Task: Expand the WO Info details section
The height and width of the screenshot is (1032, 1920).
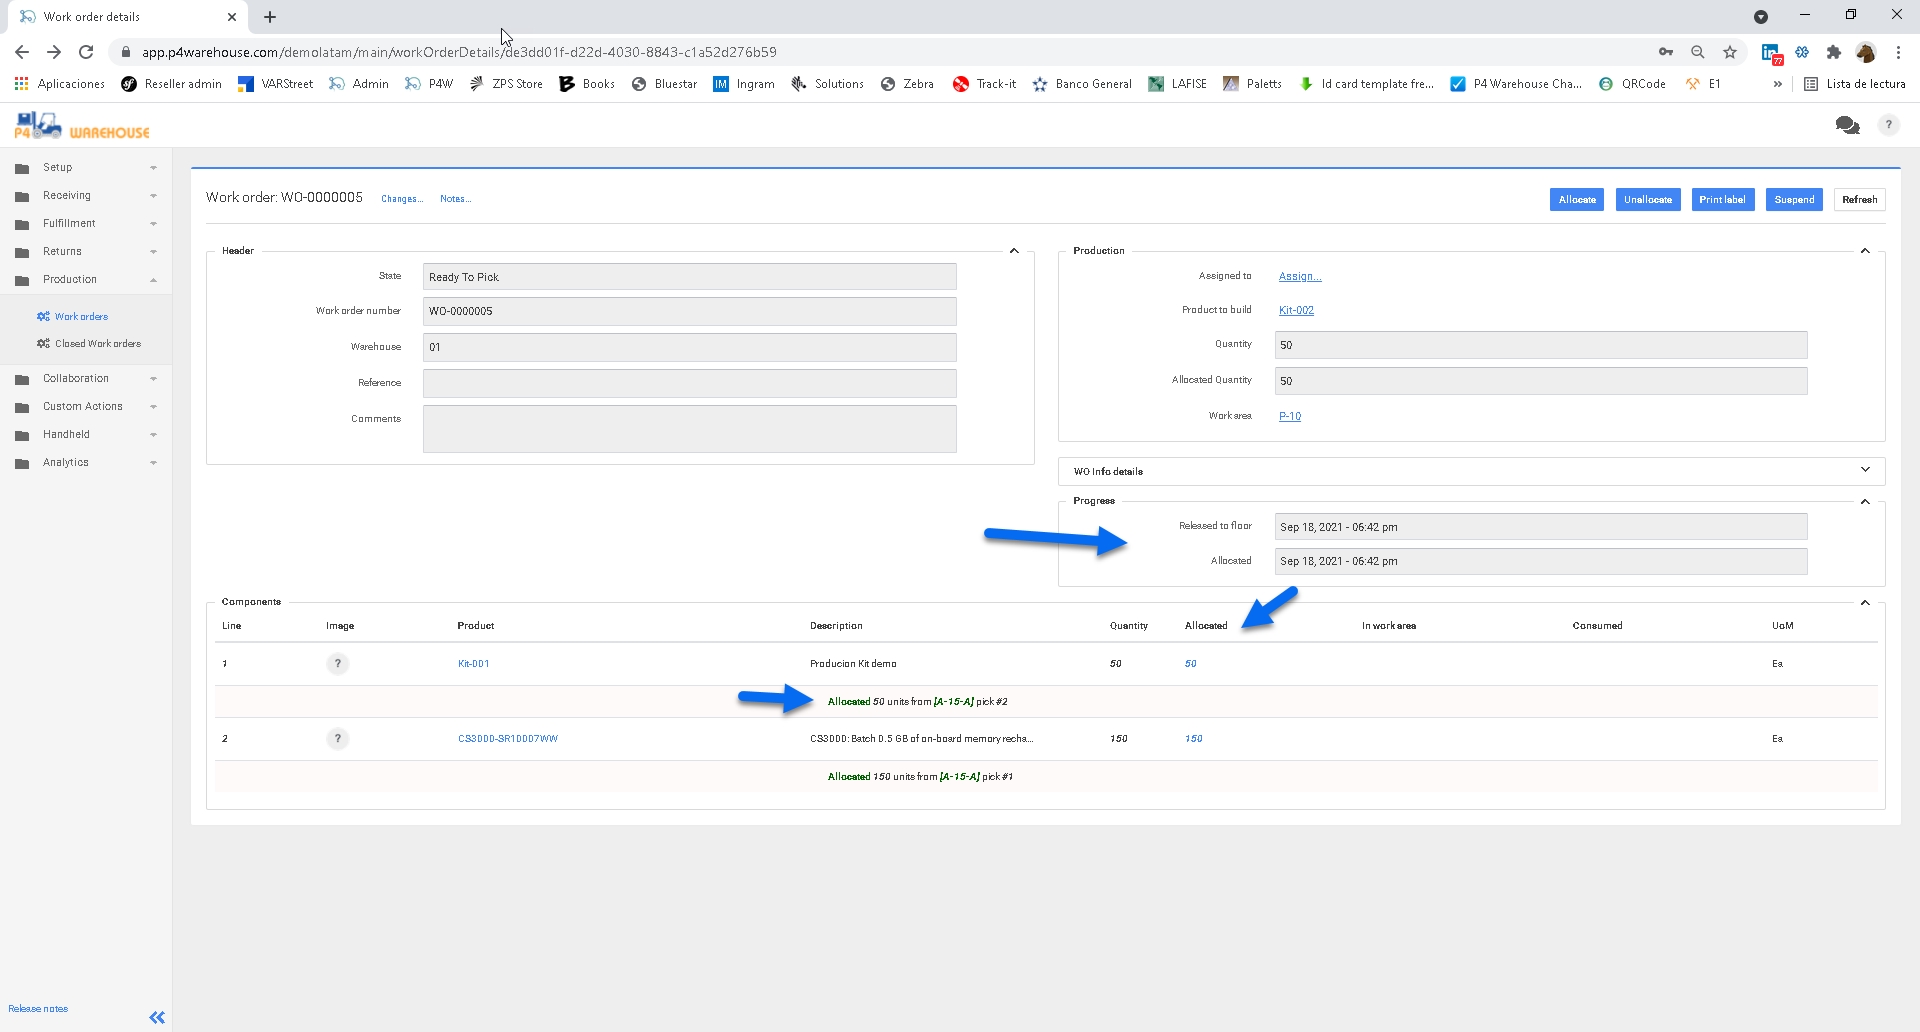Action: [1865, 470]
